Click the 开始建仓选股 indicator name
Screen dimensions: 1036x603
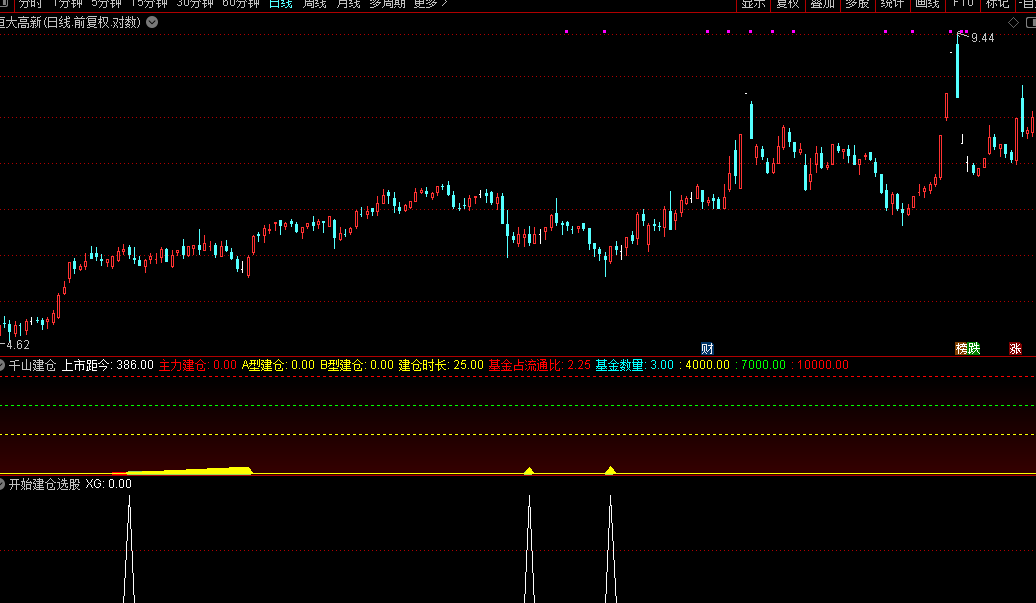point(44,484)
